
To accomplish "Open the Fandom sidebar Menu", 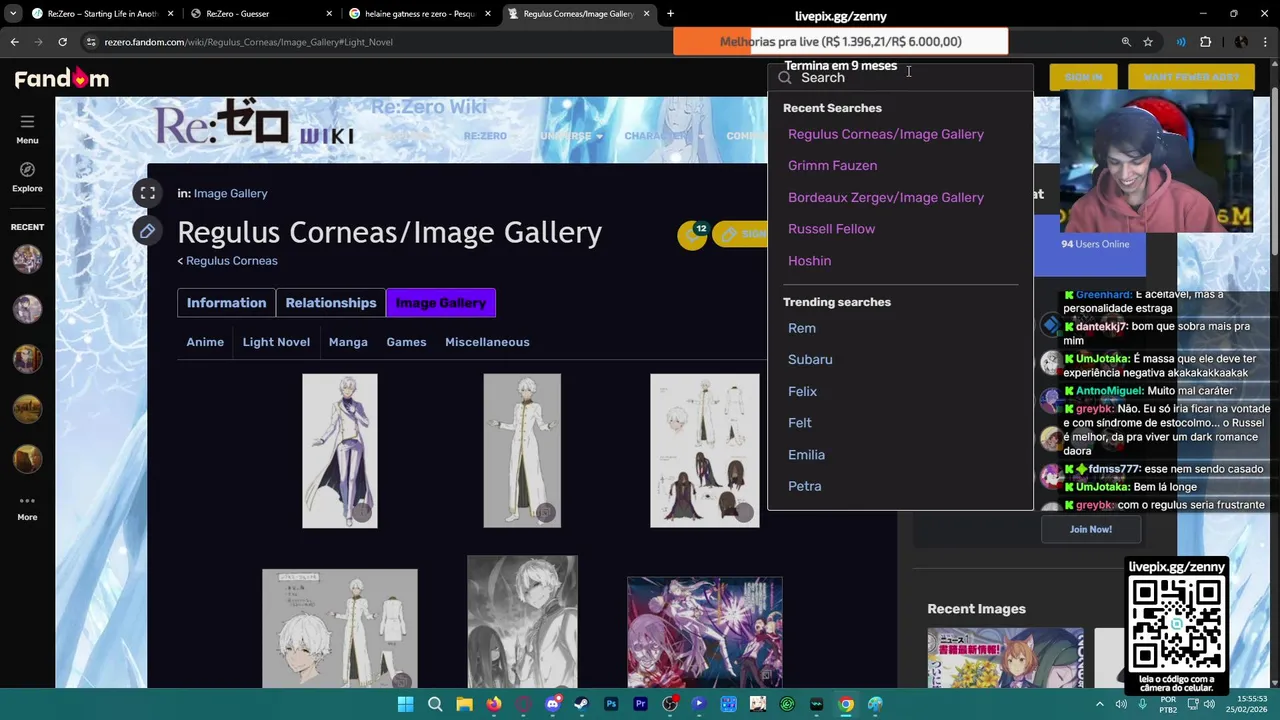I will [27, 128].
